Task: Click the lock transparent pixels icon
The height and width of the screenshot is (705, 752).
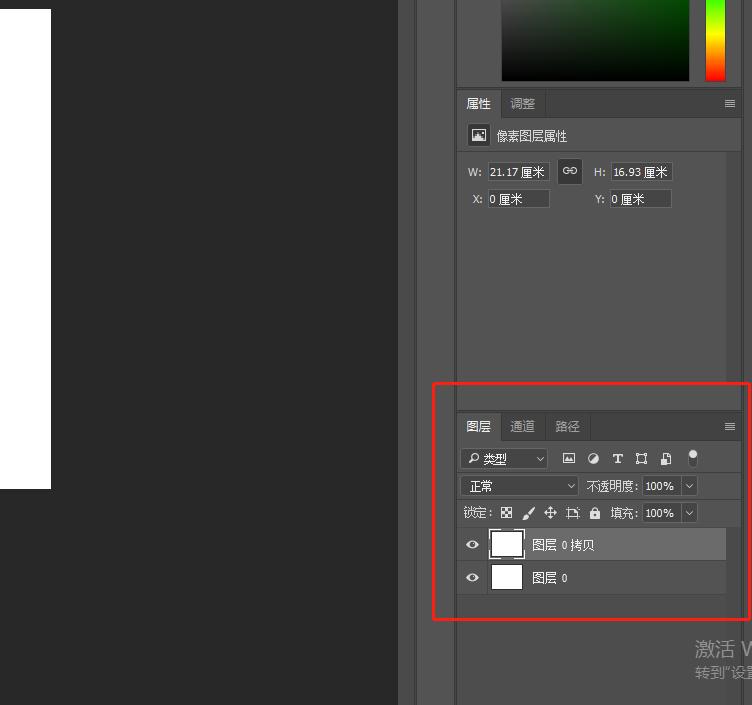Action: (507, 513)
